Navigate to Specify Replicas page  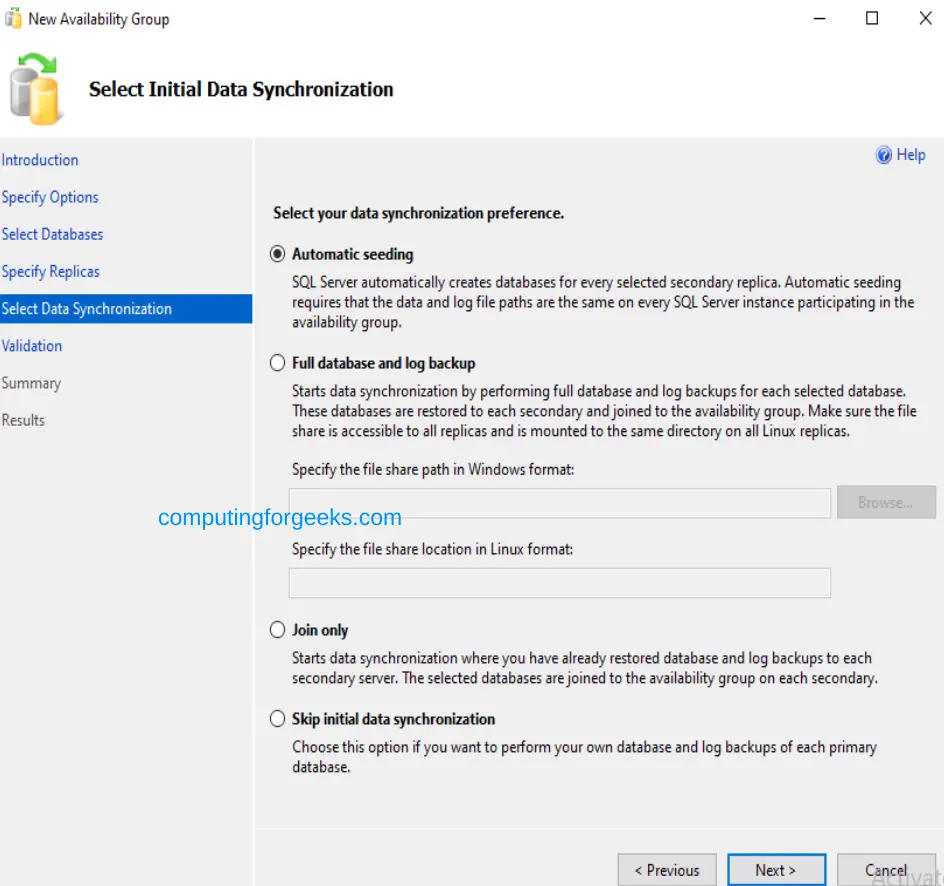51,271
